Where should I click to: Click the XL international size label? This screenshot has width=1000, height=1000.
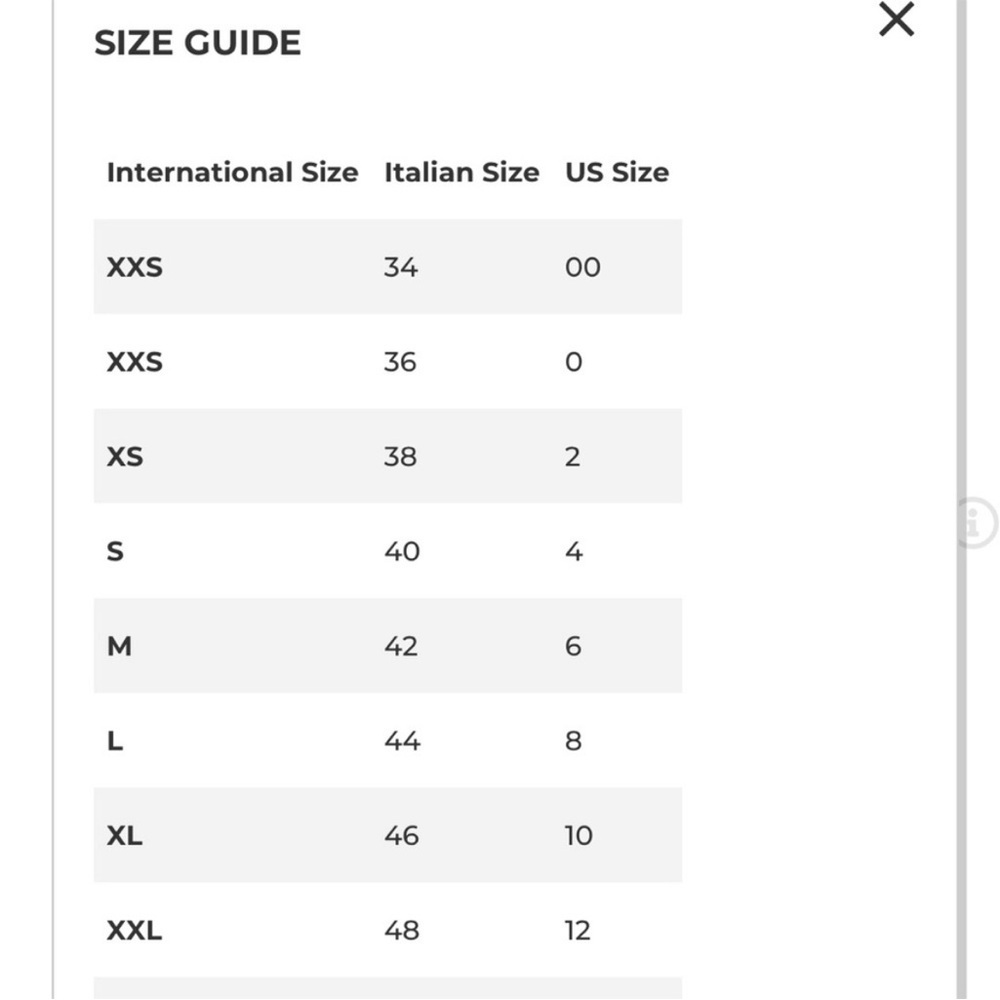click(124, 836)
